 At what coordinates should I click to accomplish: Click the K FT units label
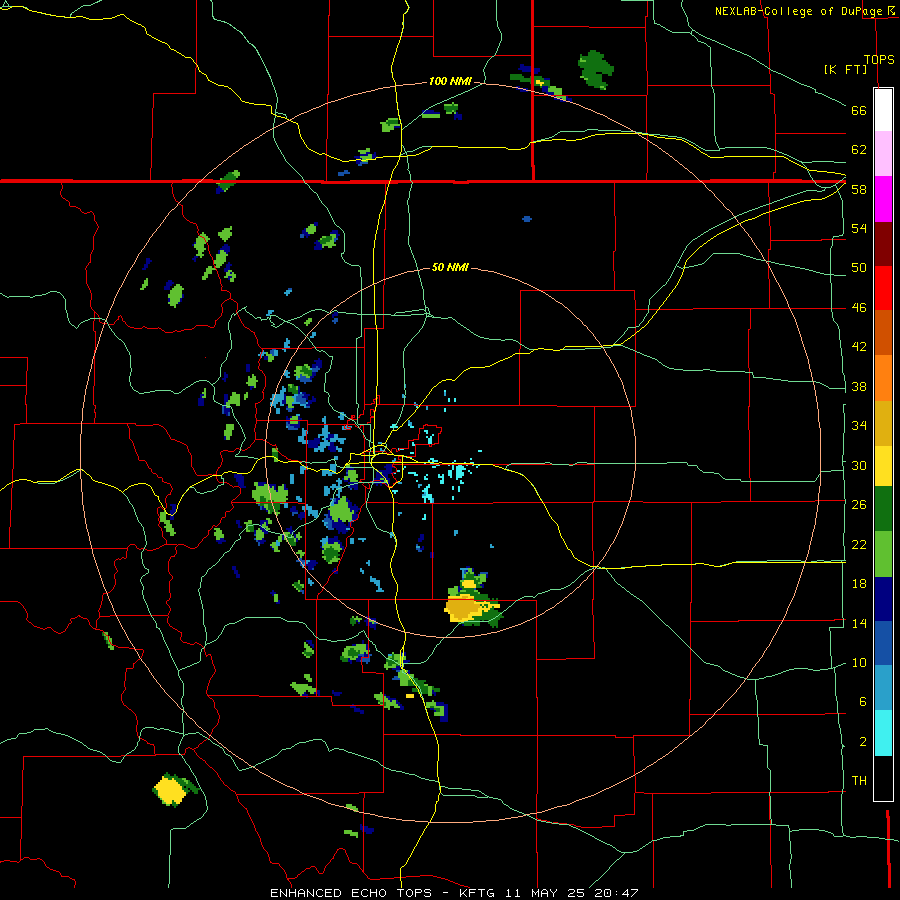pyautogui.click(x=845, y=69)
